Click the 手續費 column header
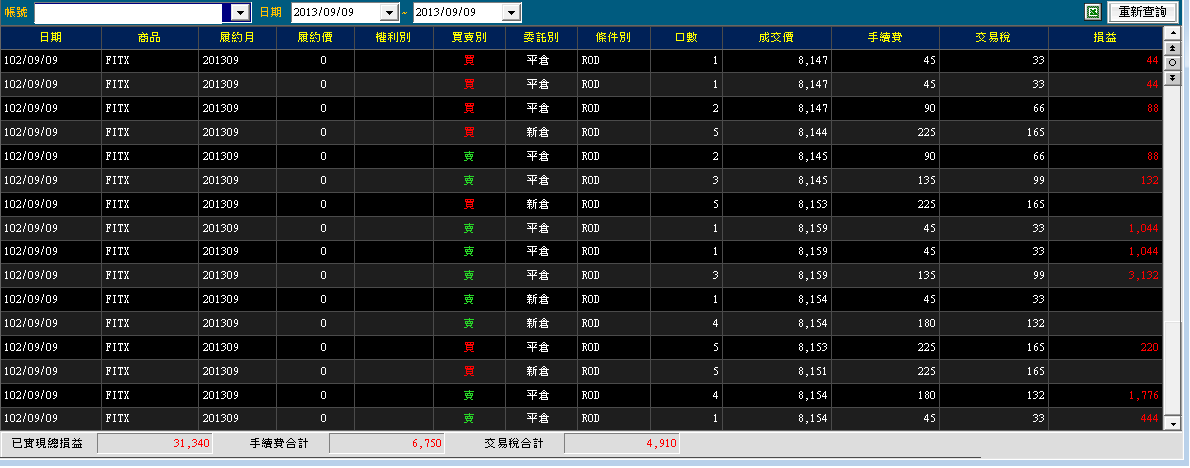This screenshot has height=468, width=1190. (x=885, y=38)
